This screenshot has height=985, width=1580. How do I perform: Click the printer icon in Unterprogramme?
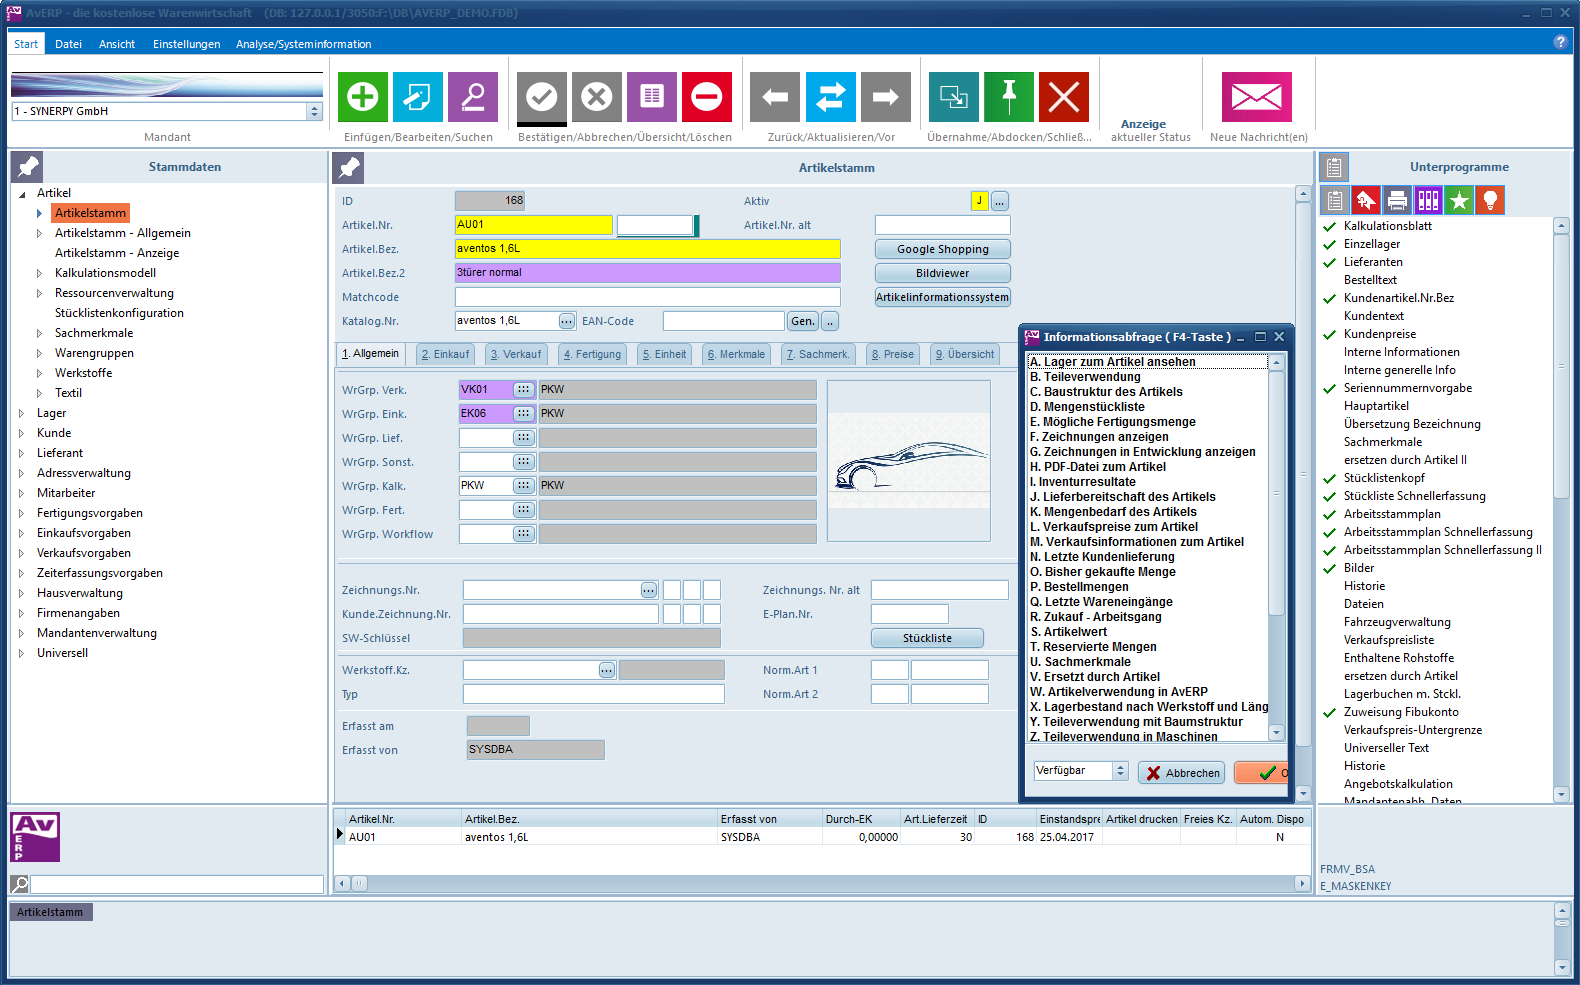point(1397,201)
